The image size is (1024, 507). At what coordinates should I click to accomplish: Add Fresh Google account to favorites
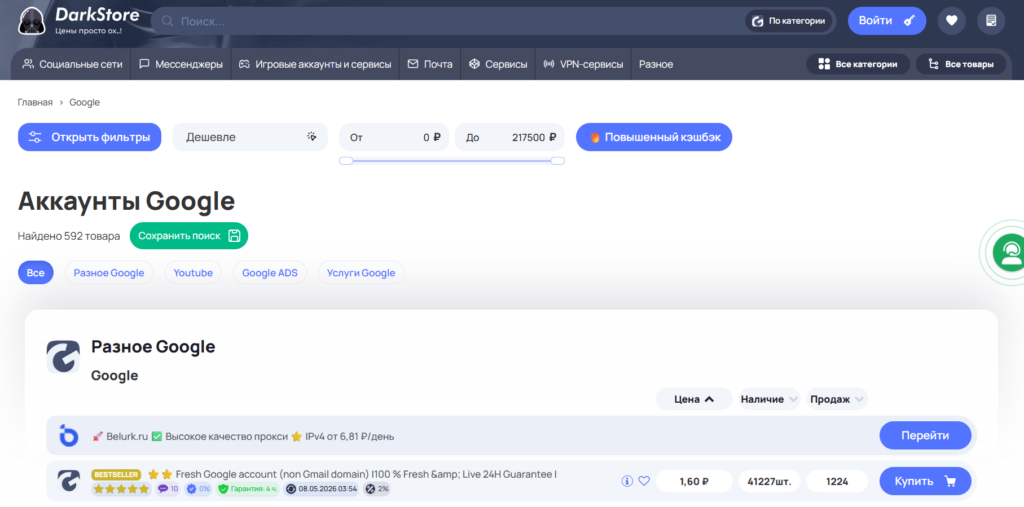(x=644, y=482)
